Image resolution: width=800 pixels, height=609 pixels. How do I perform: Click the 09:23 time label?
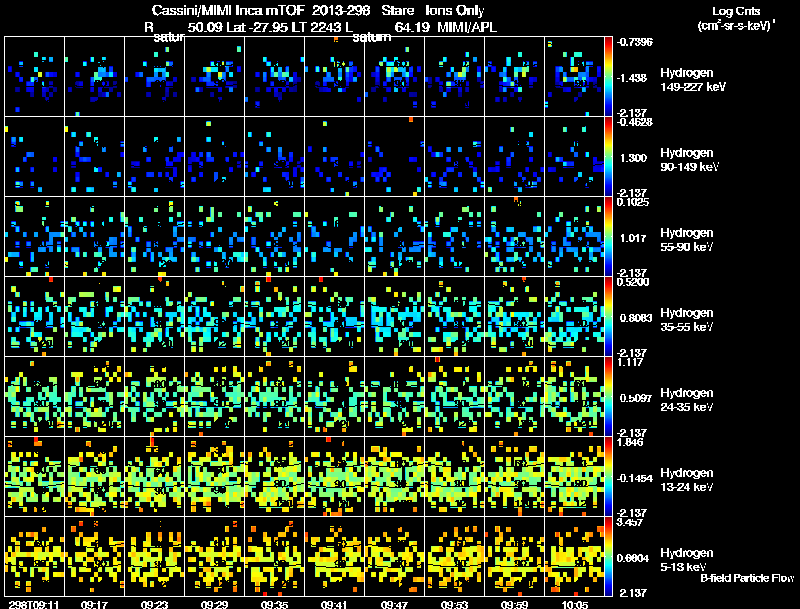tap(154, 604)
